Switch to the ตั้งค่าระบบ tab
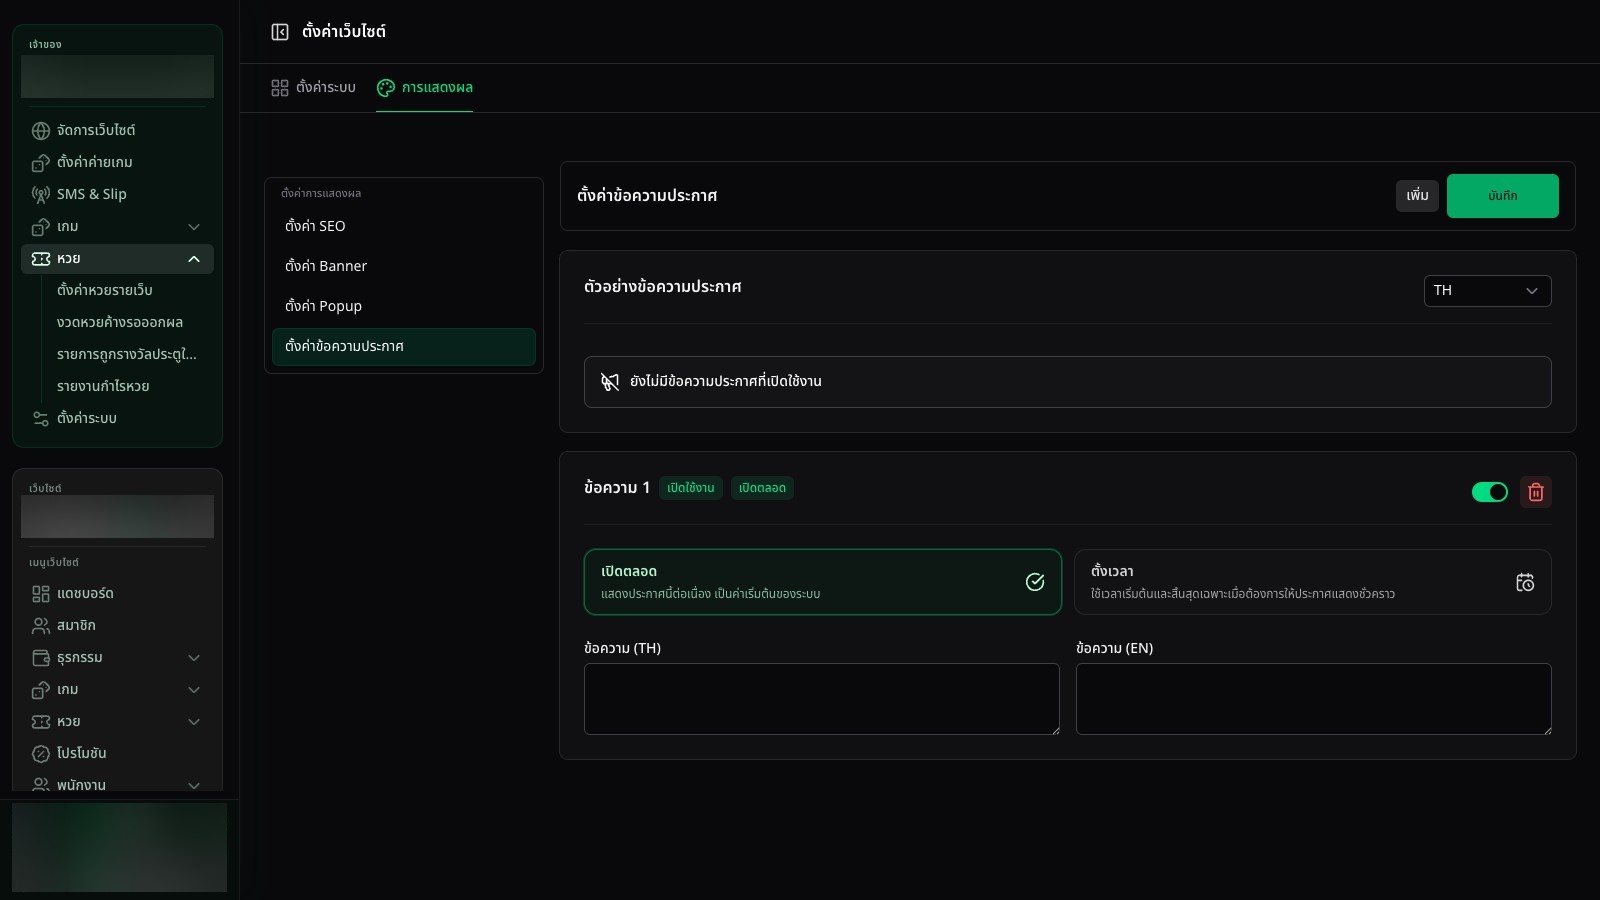This screenshot has width=1600, height=900. [x=313, y=88]
